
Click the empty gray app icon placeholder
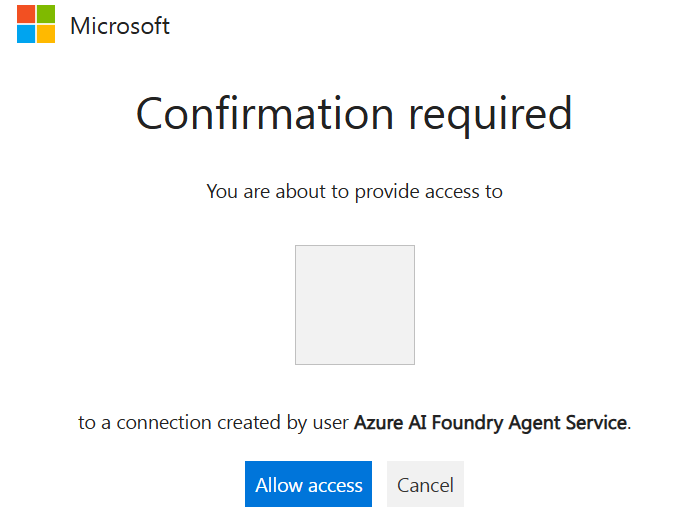[x=355, y=305]
